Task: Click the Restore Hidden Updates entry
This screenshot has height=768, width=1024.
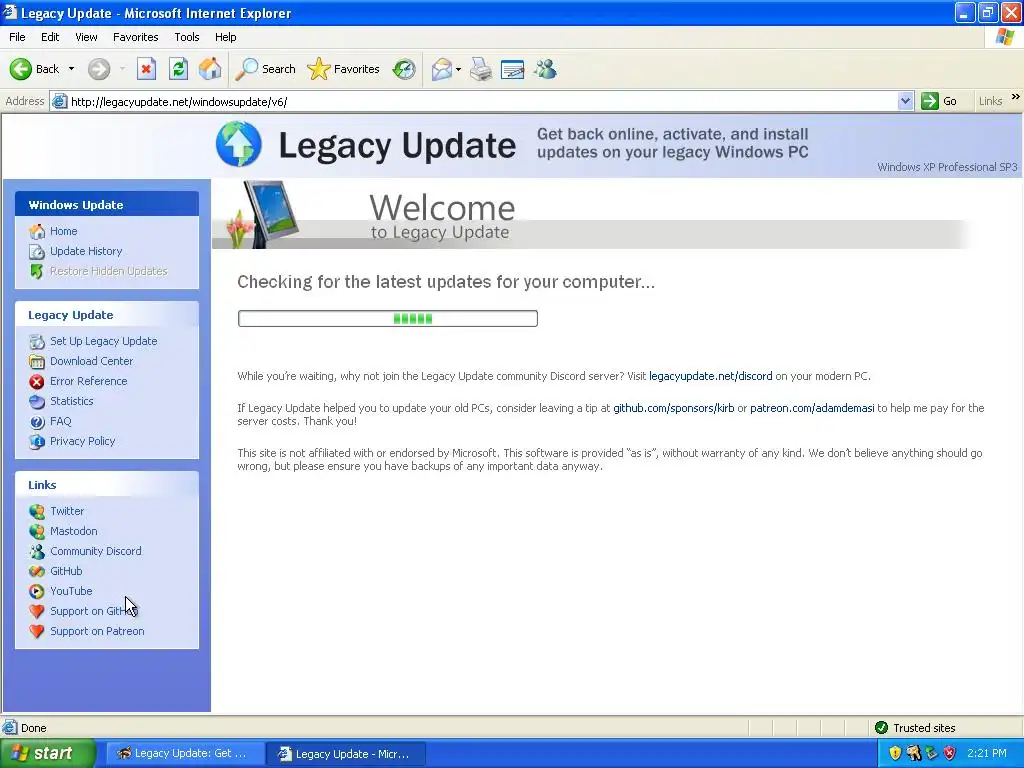Action: tap(108, 271)
